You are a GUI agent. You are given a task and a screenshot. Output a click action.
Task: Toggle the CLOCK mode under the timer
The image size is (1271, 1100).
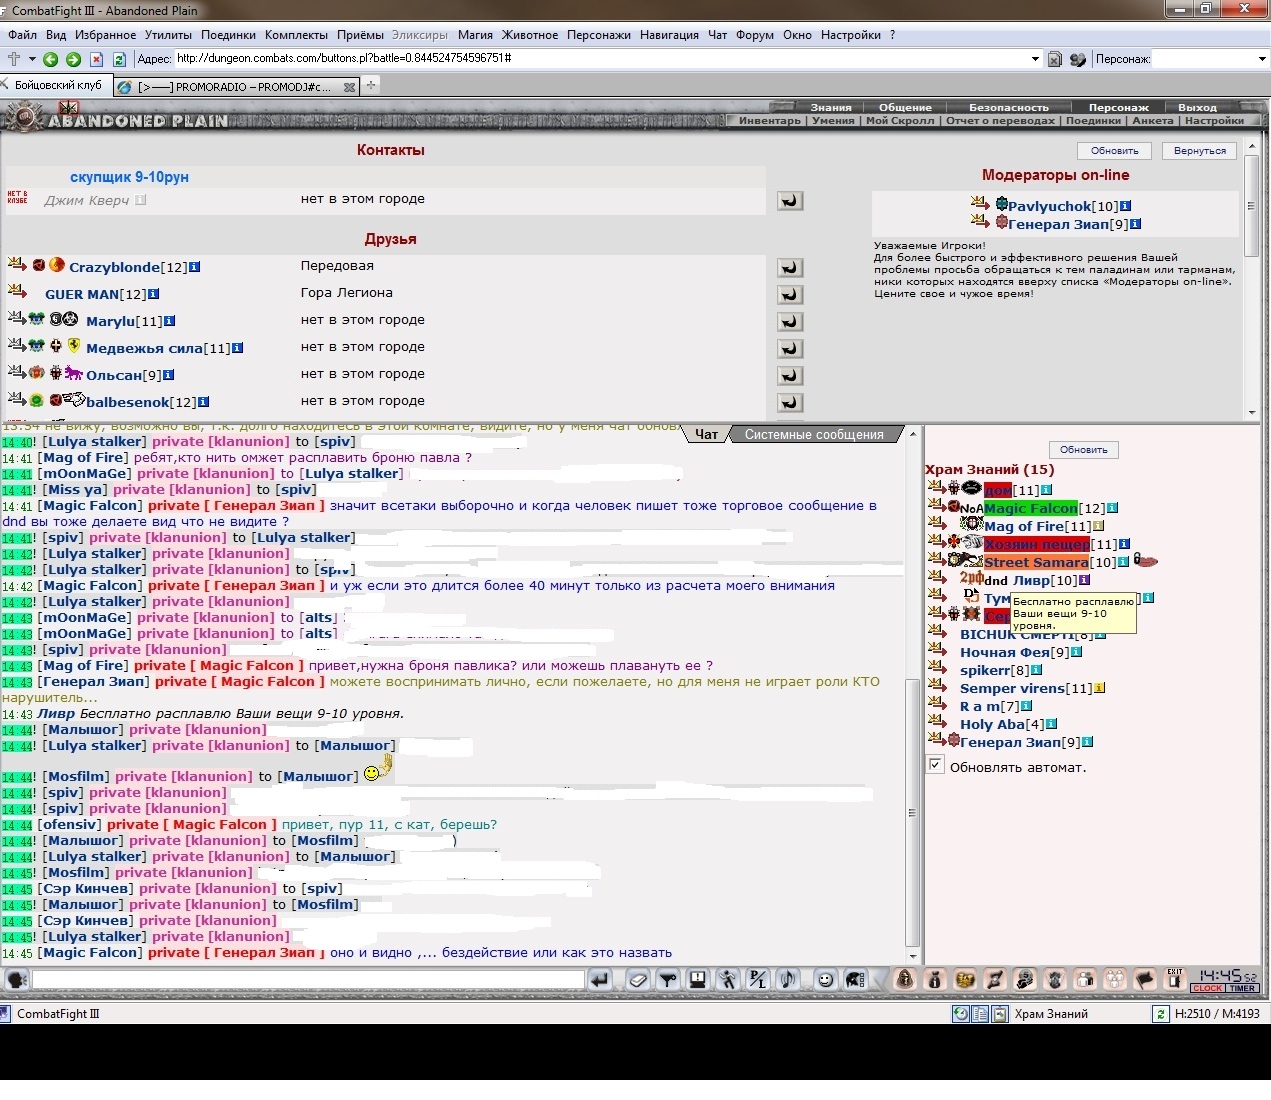click(1207, 988)
